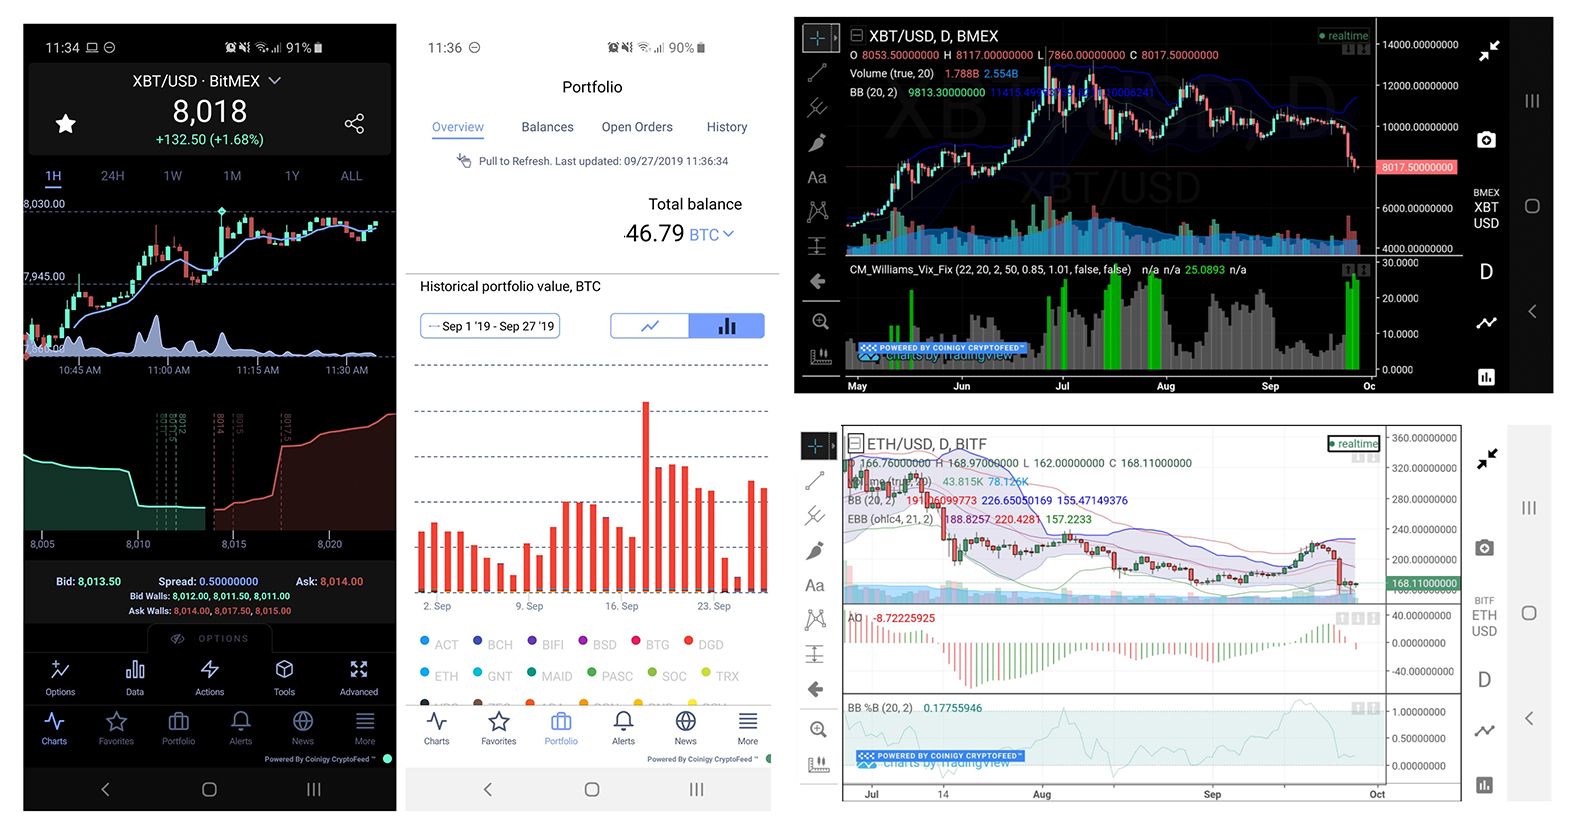Select the ALL timeframe tab
This screenshot has height=832, width=1577.
pos(351,176)
